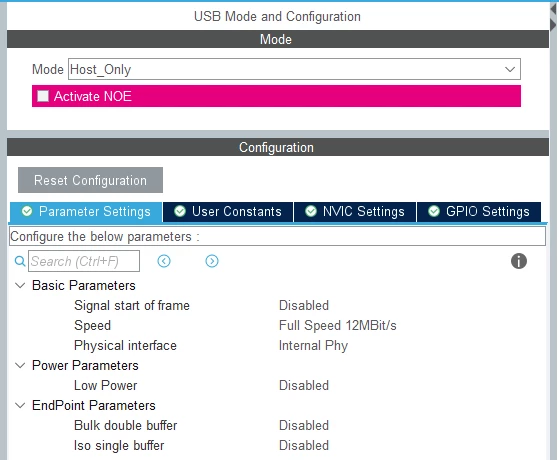
Task: Click the Mode section header bar
Action: pyautogui.click(x=278, y=39)
